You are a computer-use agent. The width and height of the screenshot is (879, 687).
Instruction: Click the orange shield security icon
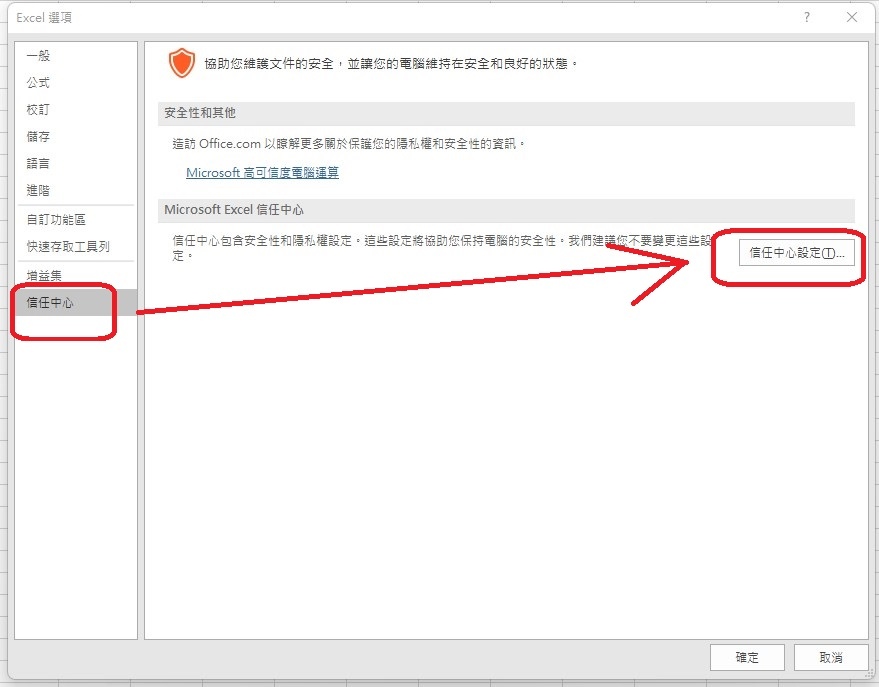pos(182,63)
